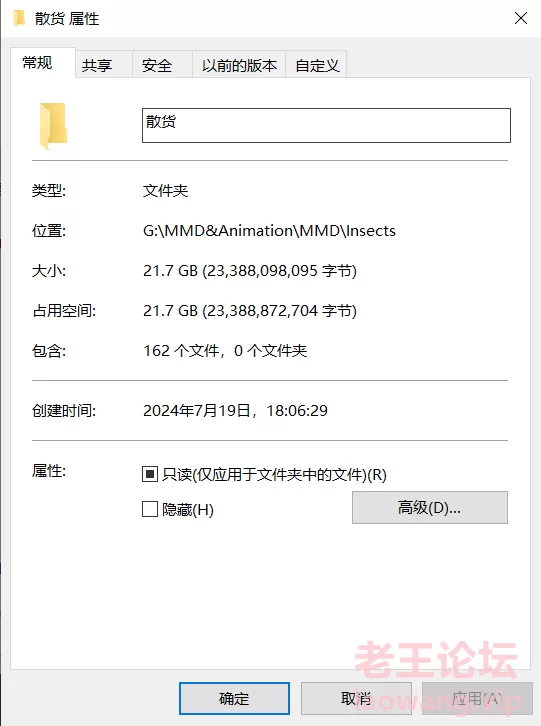This screenshot has width=541, height=726.
Task: Click the 占用空间 value 23,388,872,704 字节
Action: [279, 311]
